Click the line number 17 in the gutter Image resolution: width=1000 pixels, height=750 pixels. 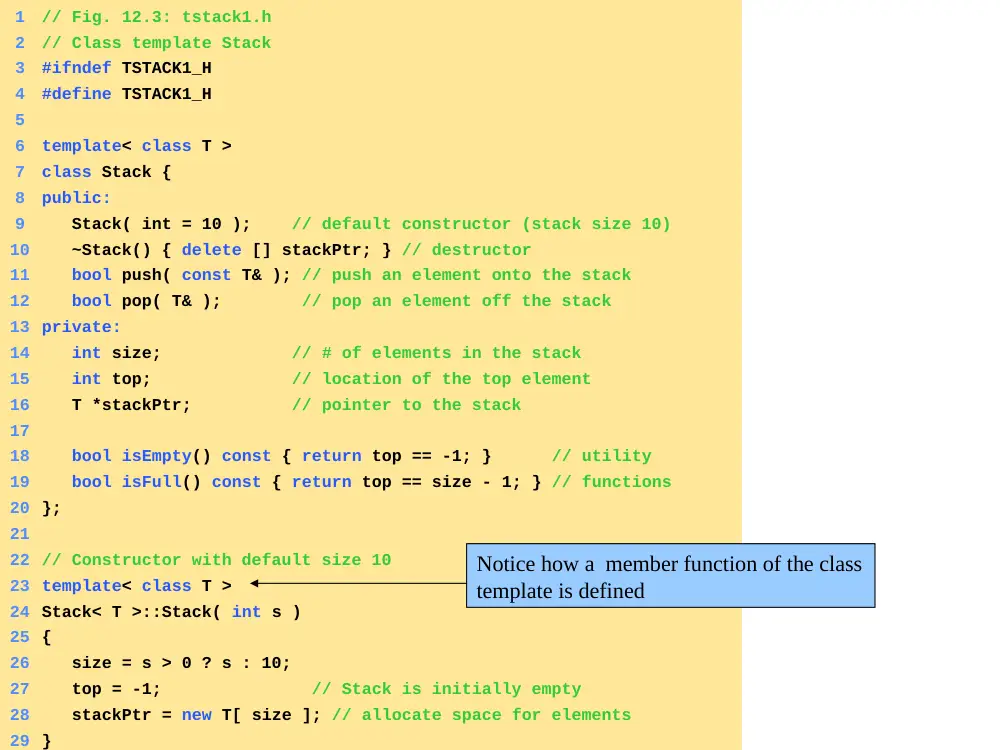coord(20,431)
